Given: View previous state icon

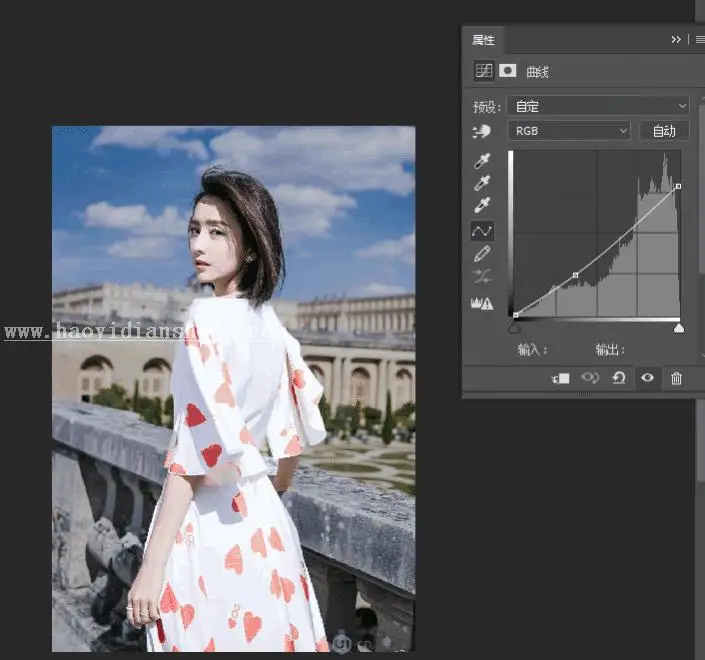Looking at the screenshot, I should point(590,378).
